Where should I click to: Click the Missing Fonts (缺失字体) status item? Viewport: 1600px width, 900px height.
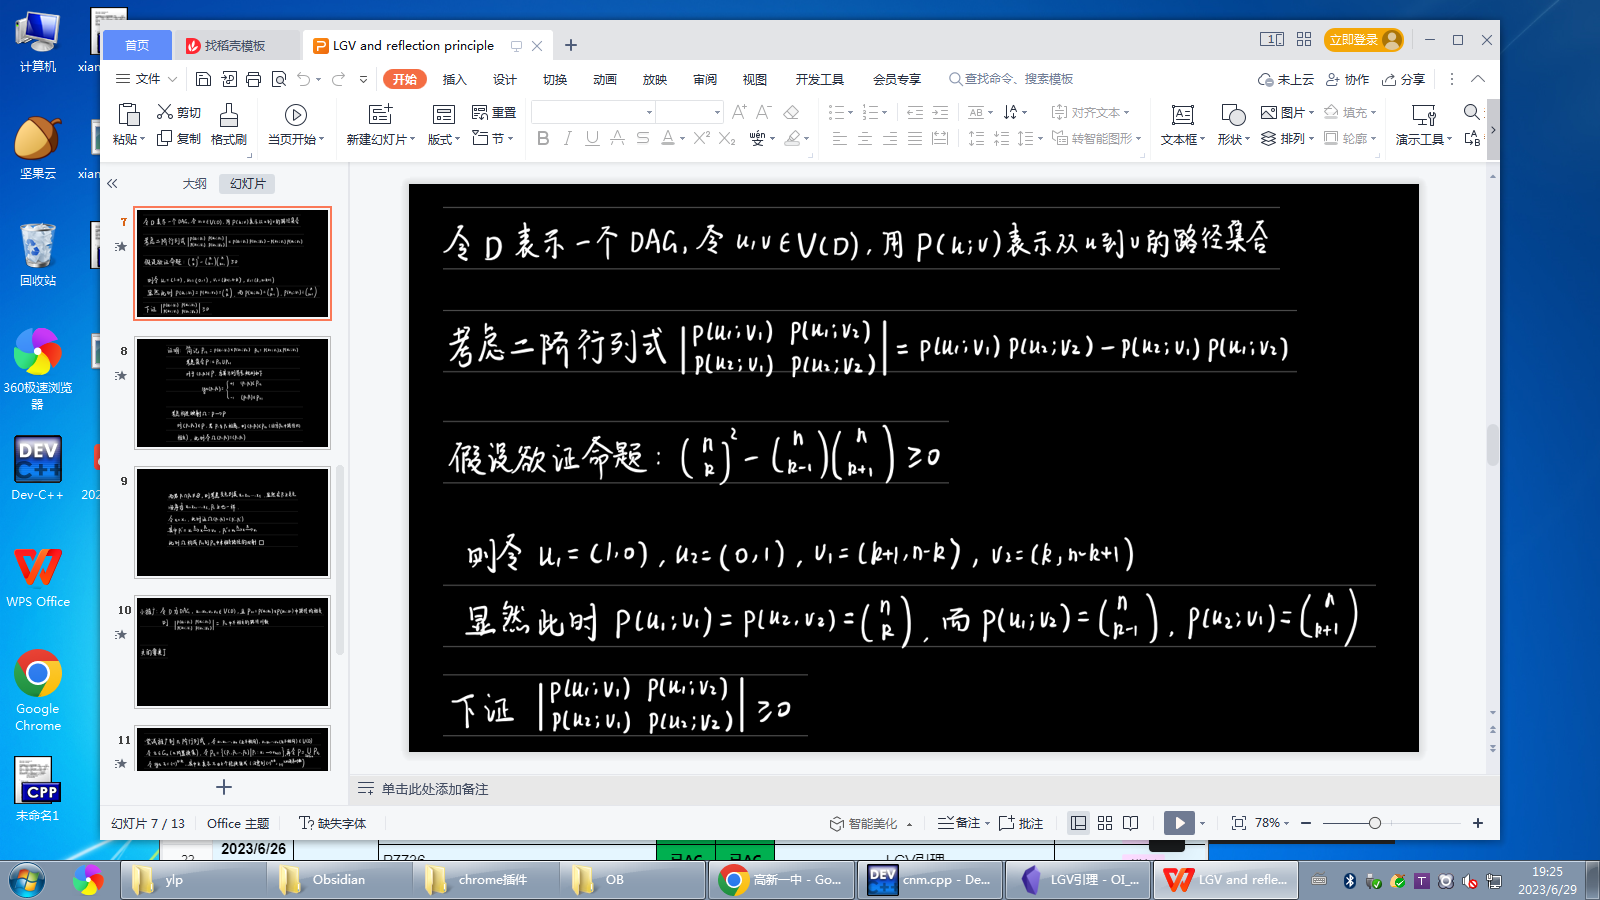pyautogui.click(x=333, y=823)
